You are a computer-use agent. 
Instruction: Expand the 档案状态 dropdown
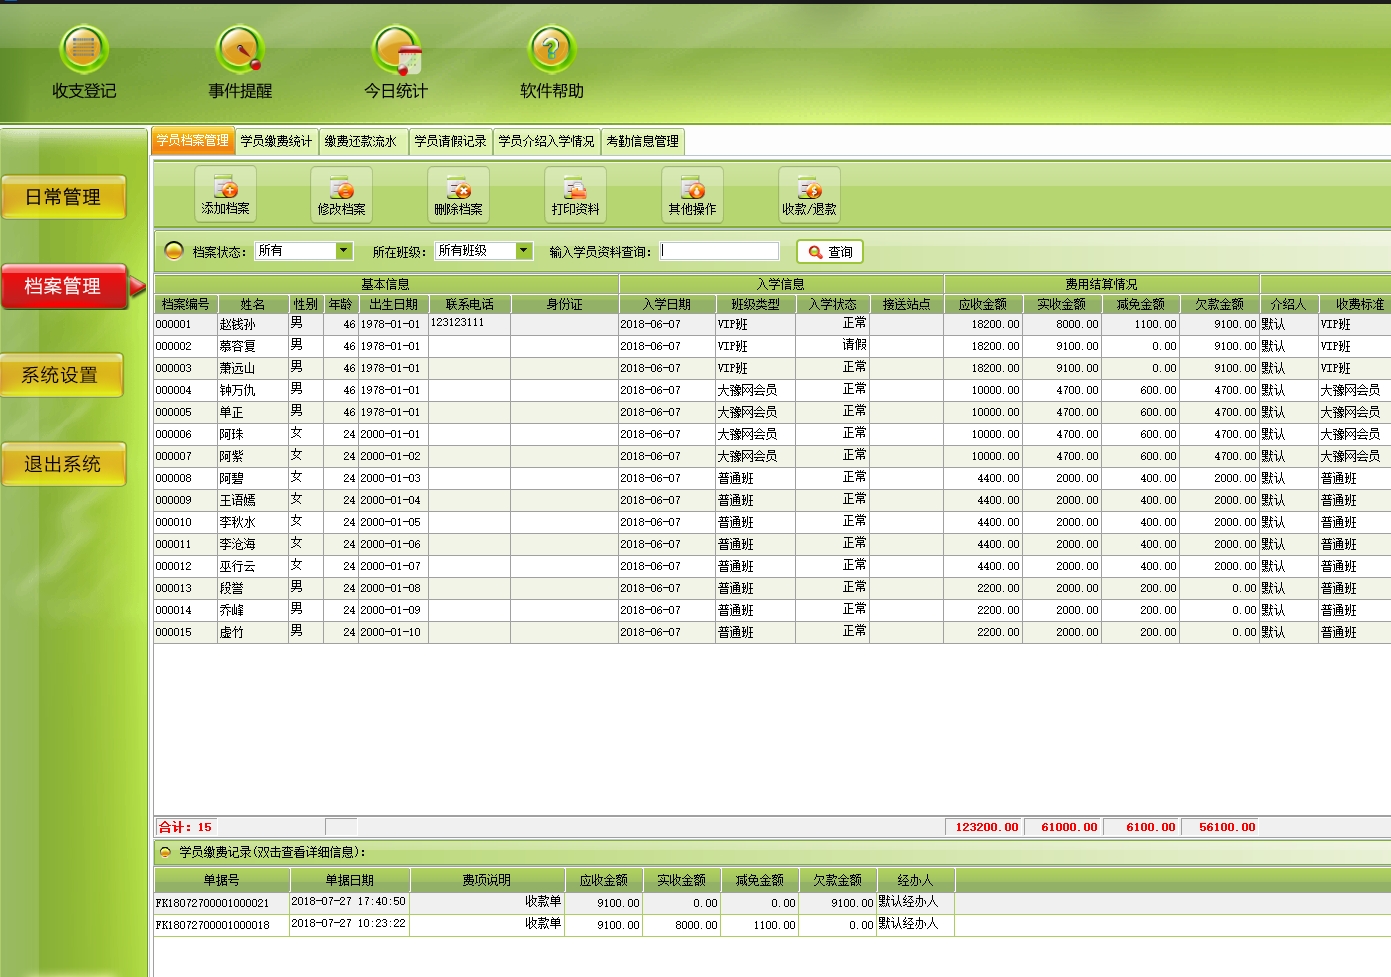[x=343, y=251]
